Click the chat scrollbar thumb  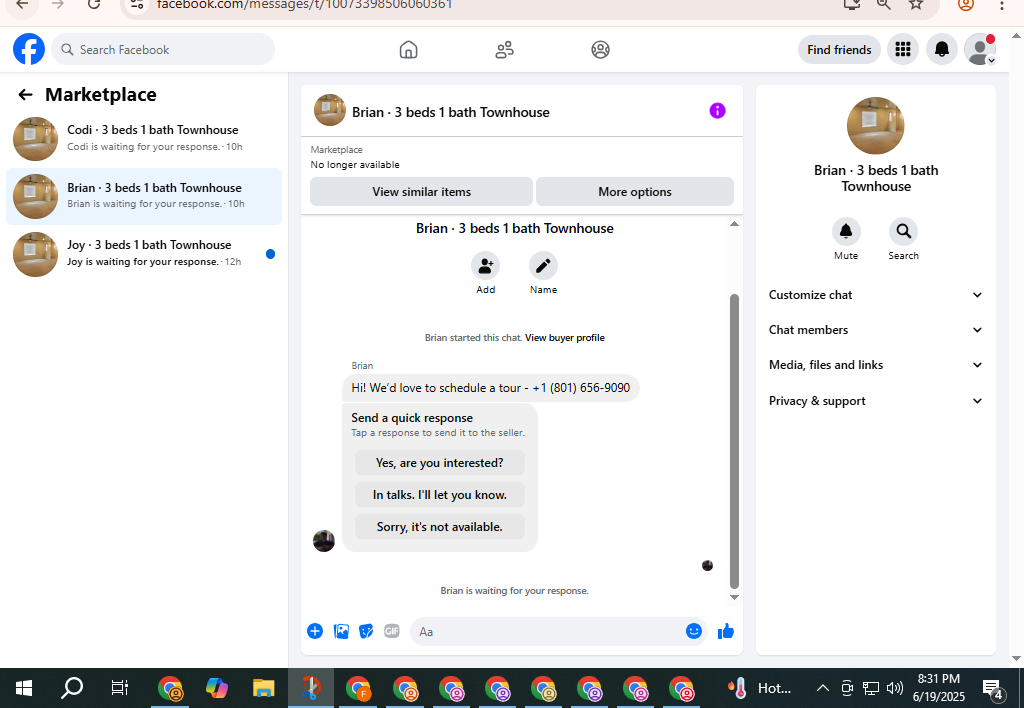[734, 442]
